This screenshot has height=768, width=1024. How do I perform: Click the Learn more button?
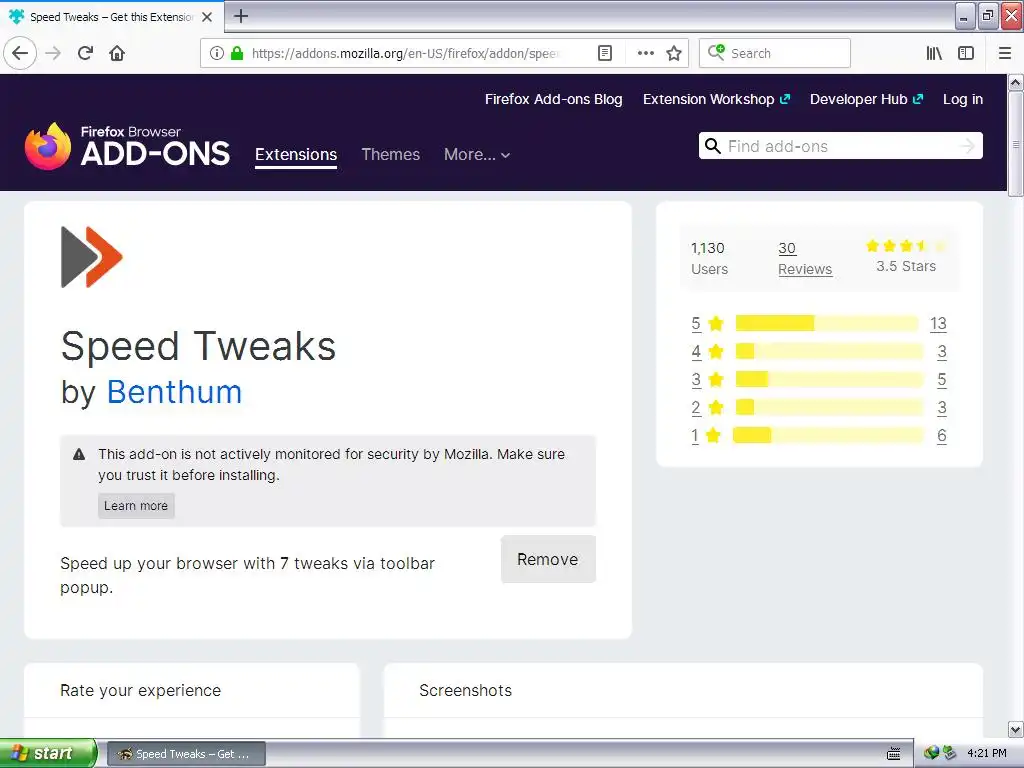[x=136, y=505]
